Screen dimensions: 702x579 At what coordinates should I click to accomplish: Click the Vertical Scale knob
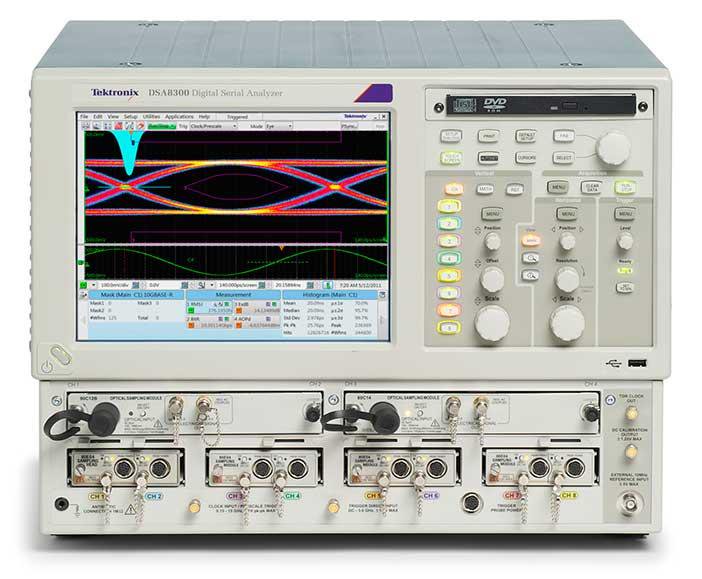(x=492, y=322)
